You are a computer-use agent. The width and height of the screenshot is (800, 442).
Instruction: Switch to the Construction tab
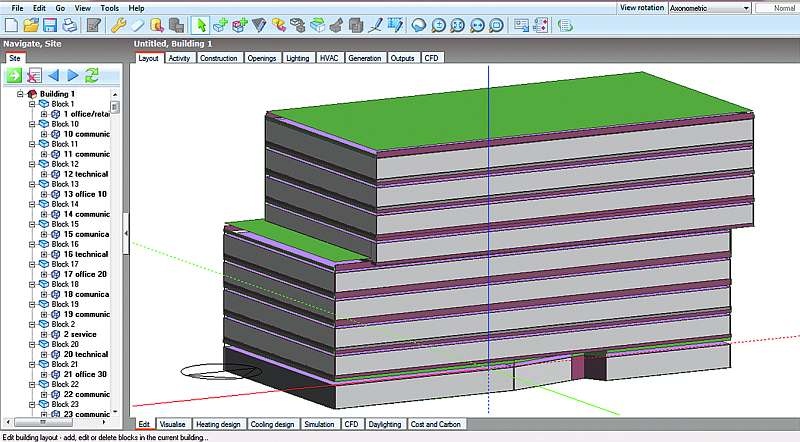tap(219, 58)
